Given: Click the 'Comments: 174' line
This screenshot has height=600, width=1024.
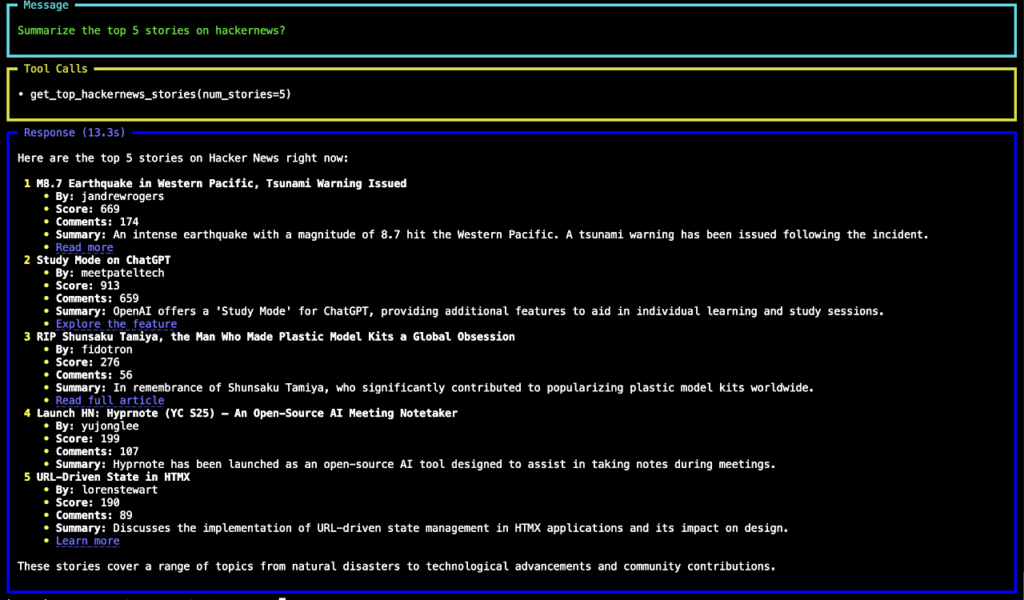Looking at the screenshot, I should pyautogui.click(x=97, y=222).
